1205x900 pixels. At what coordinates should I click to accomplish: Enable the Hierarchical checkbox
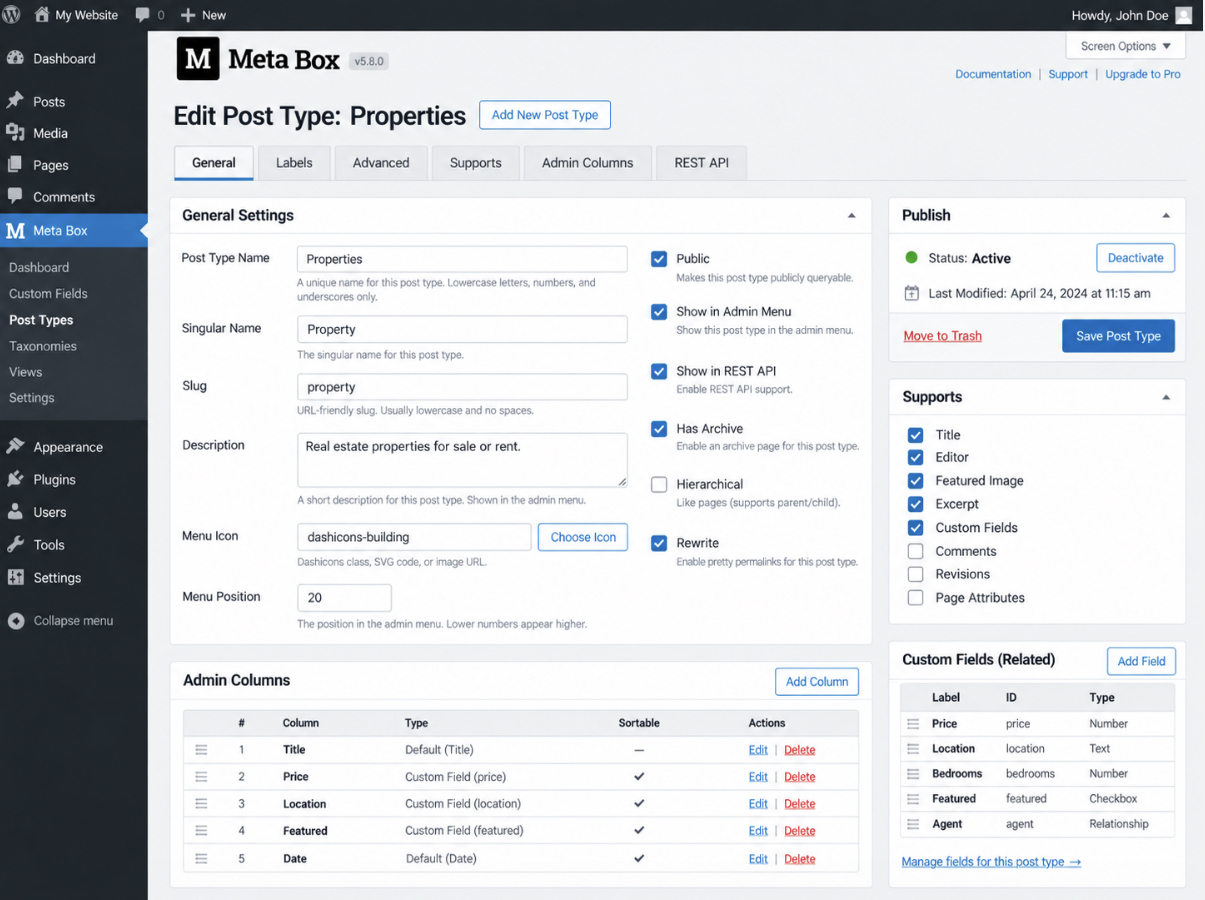[659, 485]
